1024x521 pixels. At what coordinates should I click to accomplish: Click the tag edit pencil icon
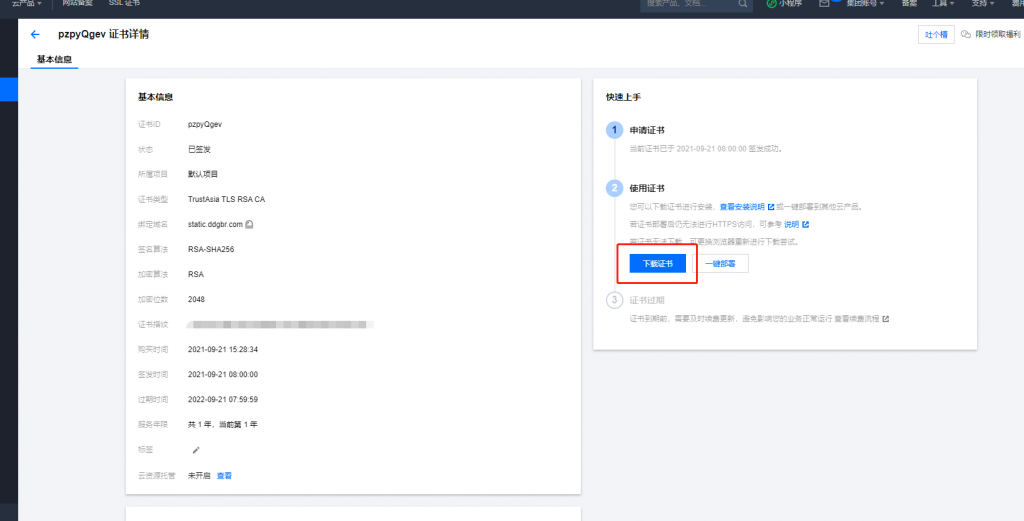click(x=196, y=450)
